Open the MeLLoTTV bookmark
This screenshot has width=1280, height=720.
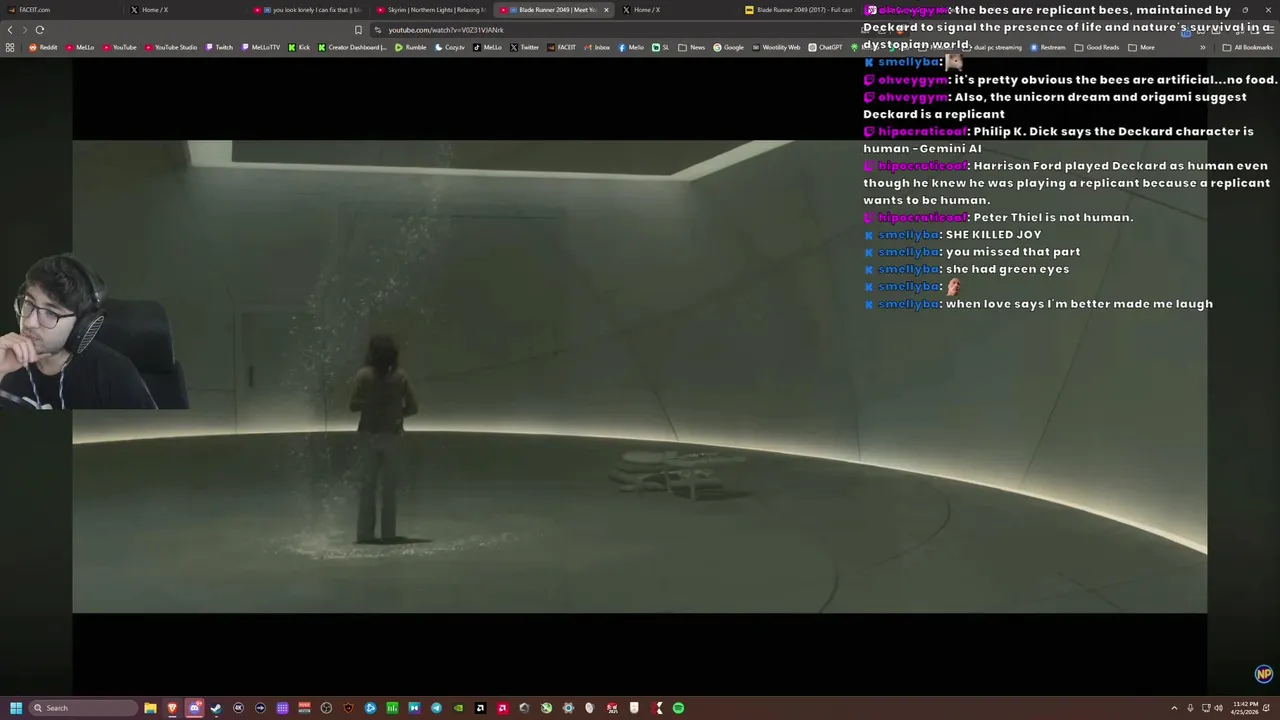tap(261, 47)
